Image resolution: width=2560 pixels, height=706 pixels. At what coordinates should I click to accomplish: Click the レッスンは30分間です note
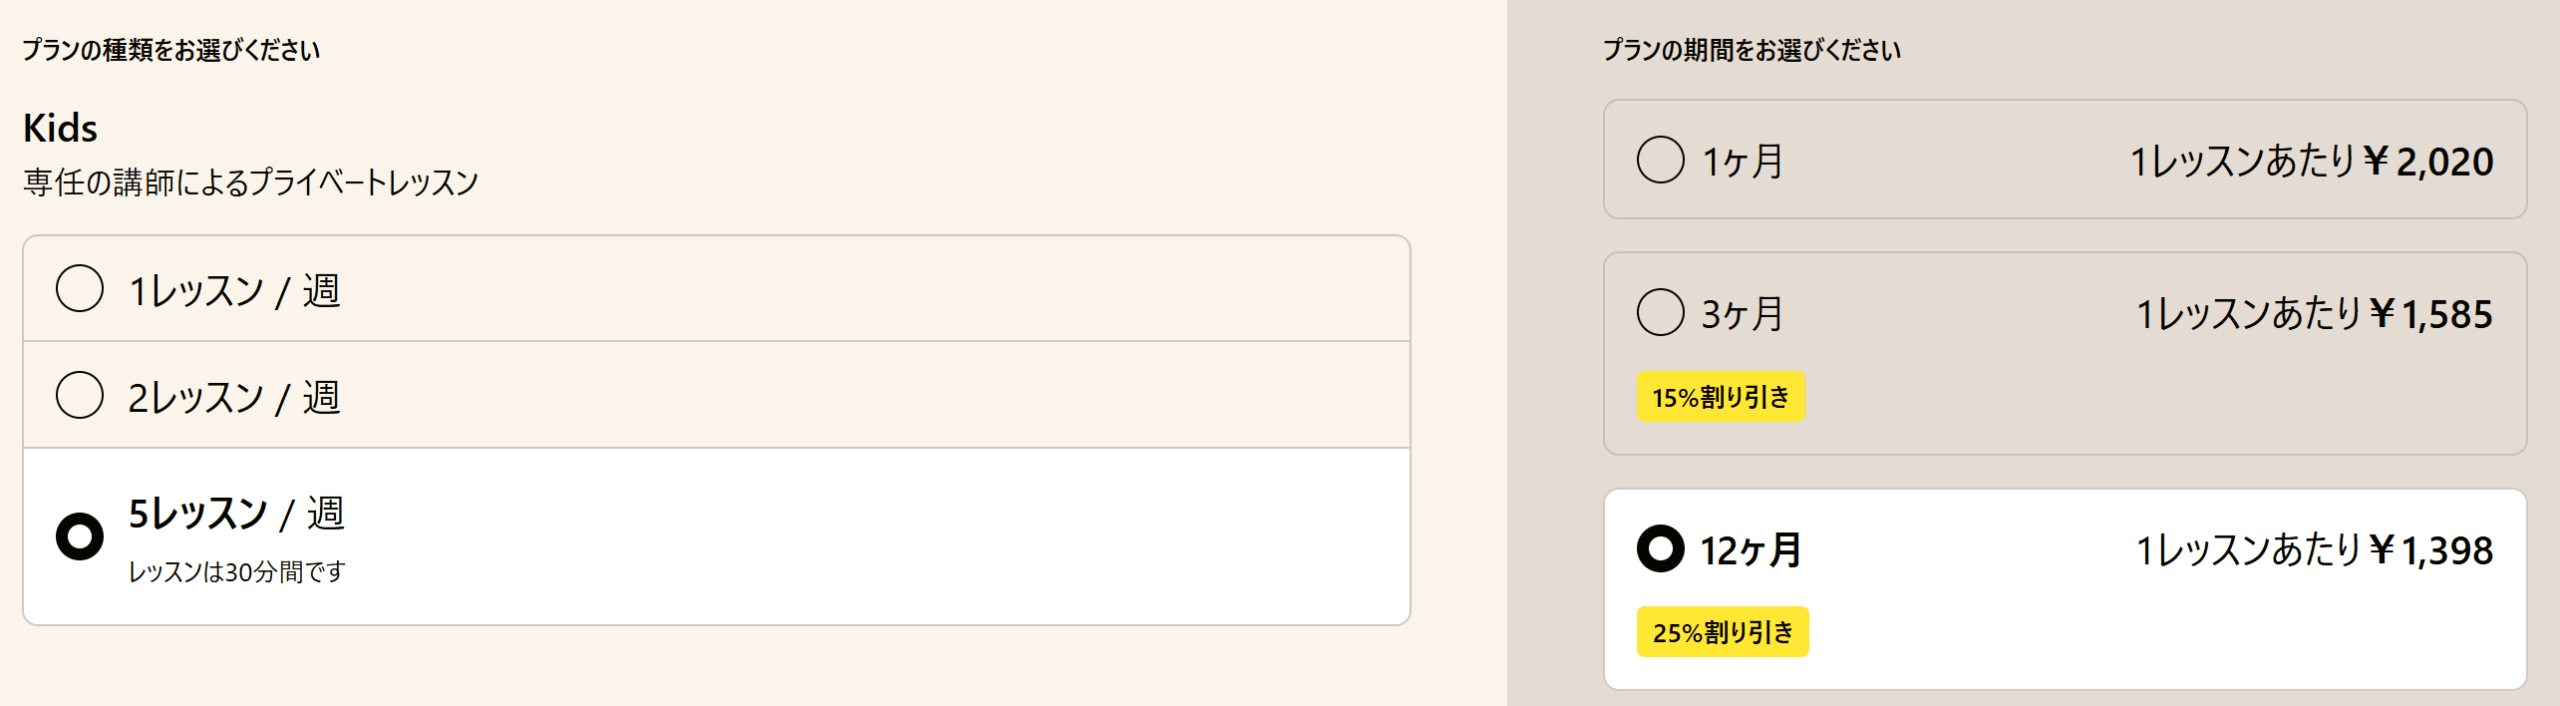coord(236,572)
